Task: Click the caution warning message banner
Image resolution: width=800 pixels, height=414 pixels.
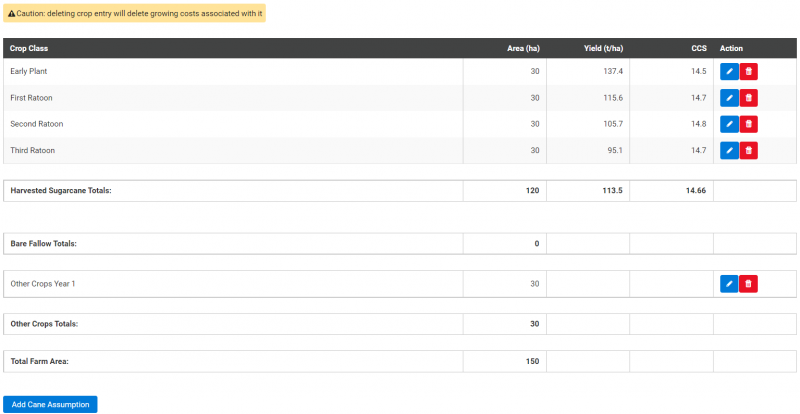Action: 135,14
